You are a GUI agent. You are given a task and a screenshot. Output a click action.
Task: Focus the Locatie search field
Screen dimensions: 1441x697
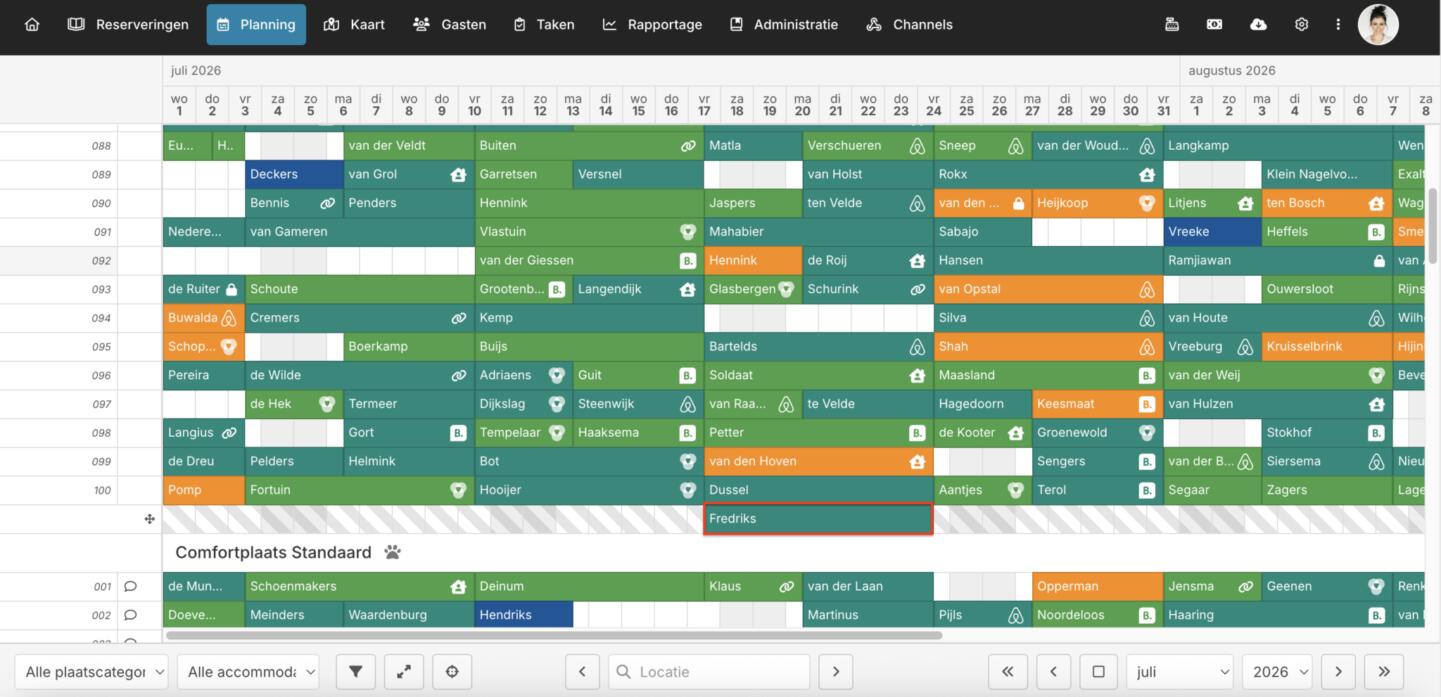click(x=710, y=672)
